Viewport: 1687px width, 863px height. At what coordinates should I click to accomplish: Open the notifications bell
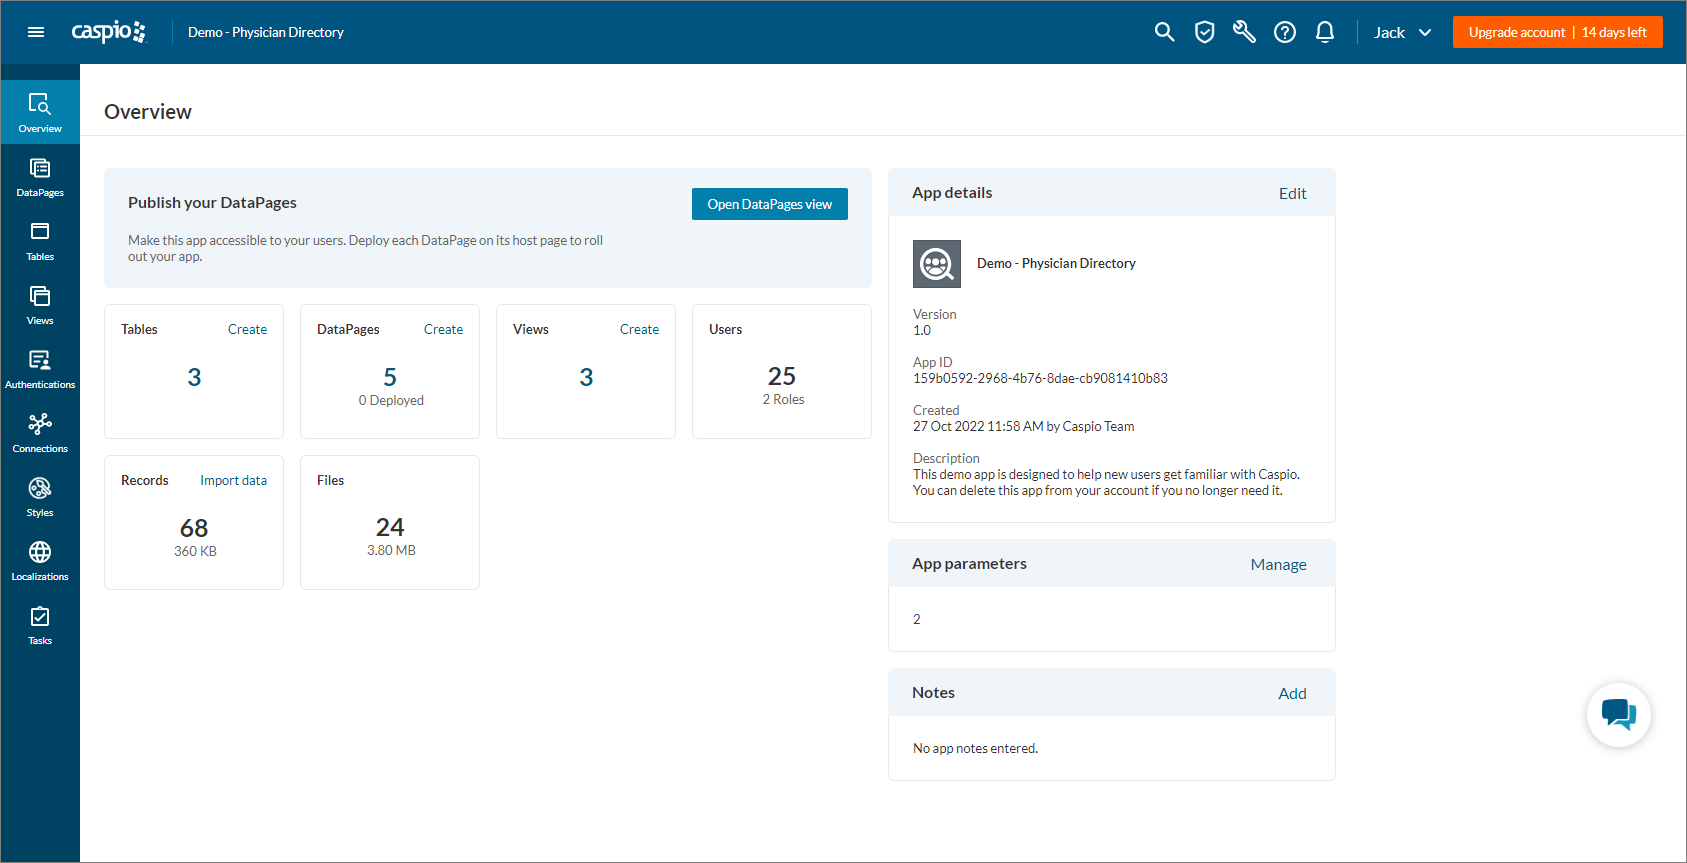click(1325, 32)
